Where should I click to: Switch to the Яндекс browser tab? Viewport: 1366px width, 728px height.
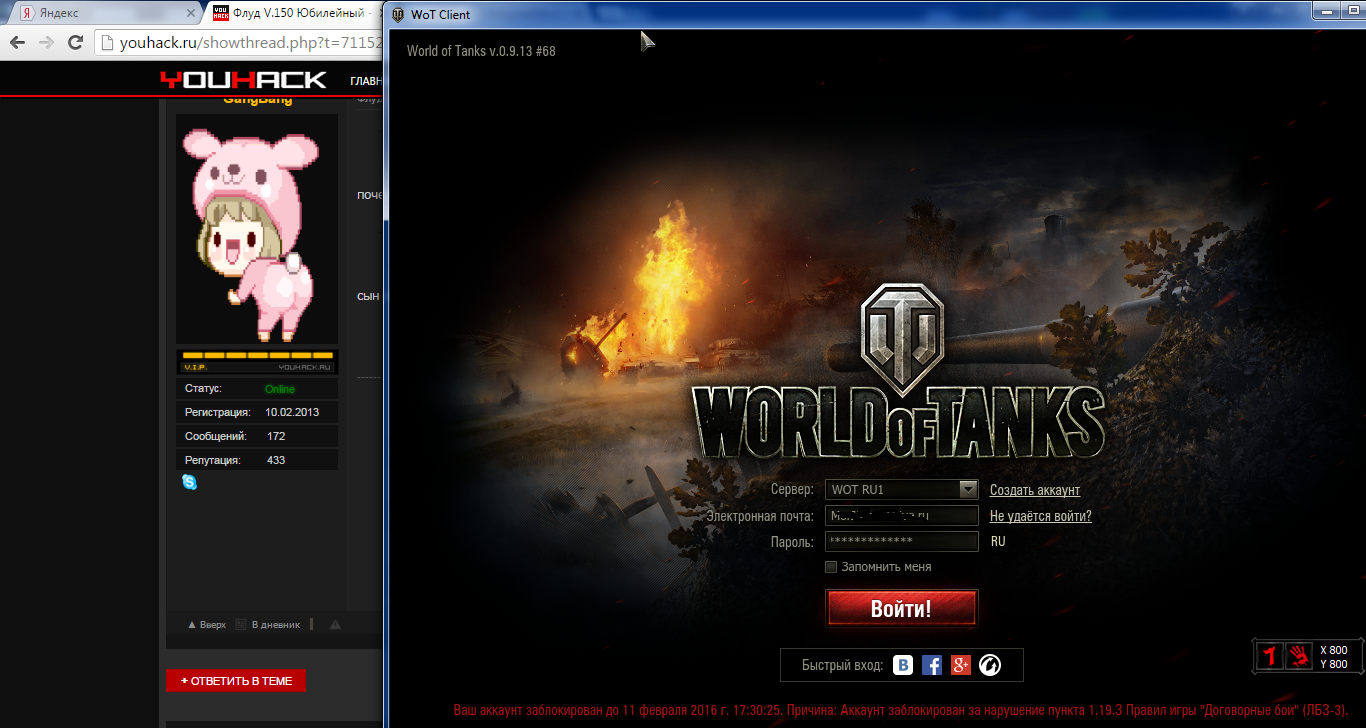coord(105,14)
